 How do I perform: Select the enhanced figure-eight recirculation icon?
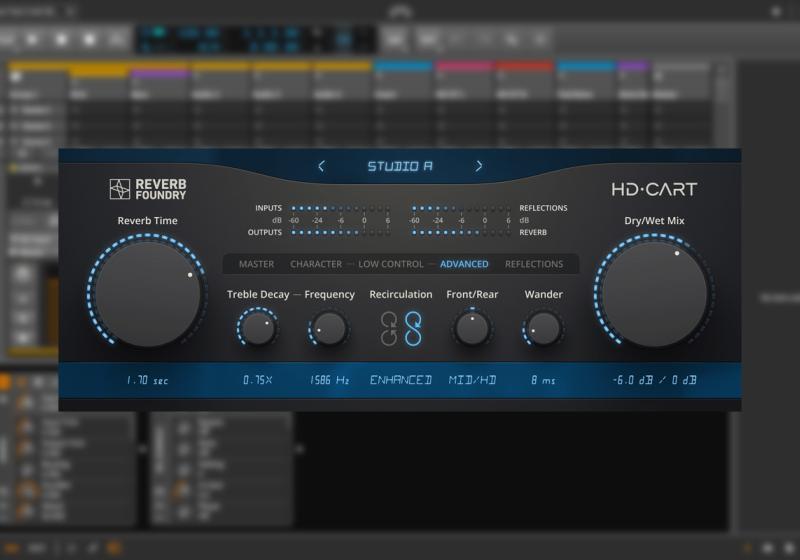tap(413, 329)
